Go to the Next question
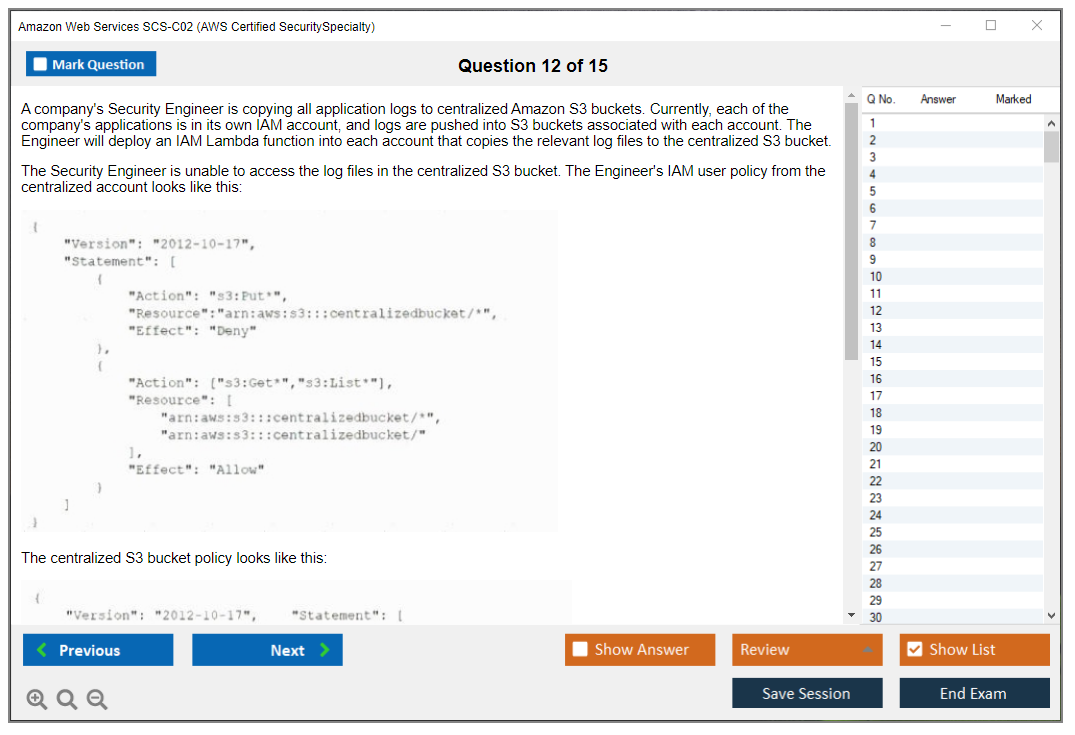Viewport: 1075px width, 735px height. pos(267,650)
